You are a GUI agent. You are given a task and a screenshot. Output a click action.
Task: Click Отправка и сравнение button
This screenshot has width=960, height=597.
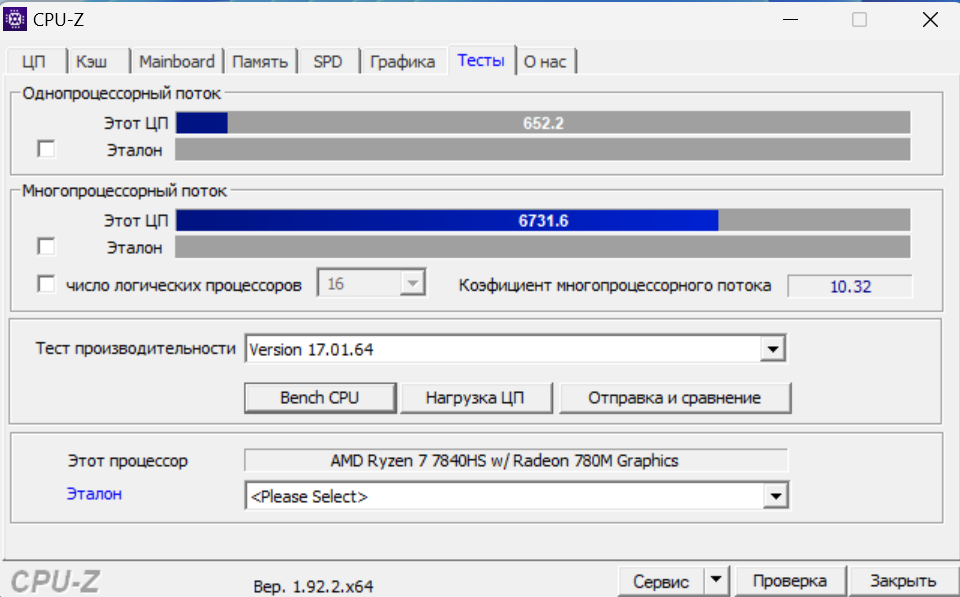click(x=674, y=397)
